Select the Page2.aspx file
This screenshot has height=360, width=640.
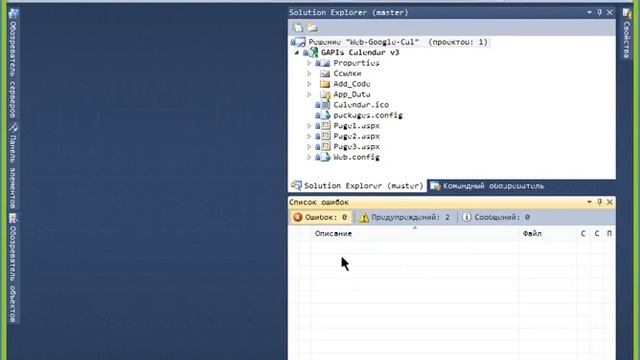356,136
